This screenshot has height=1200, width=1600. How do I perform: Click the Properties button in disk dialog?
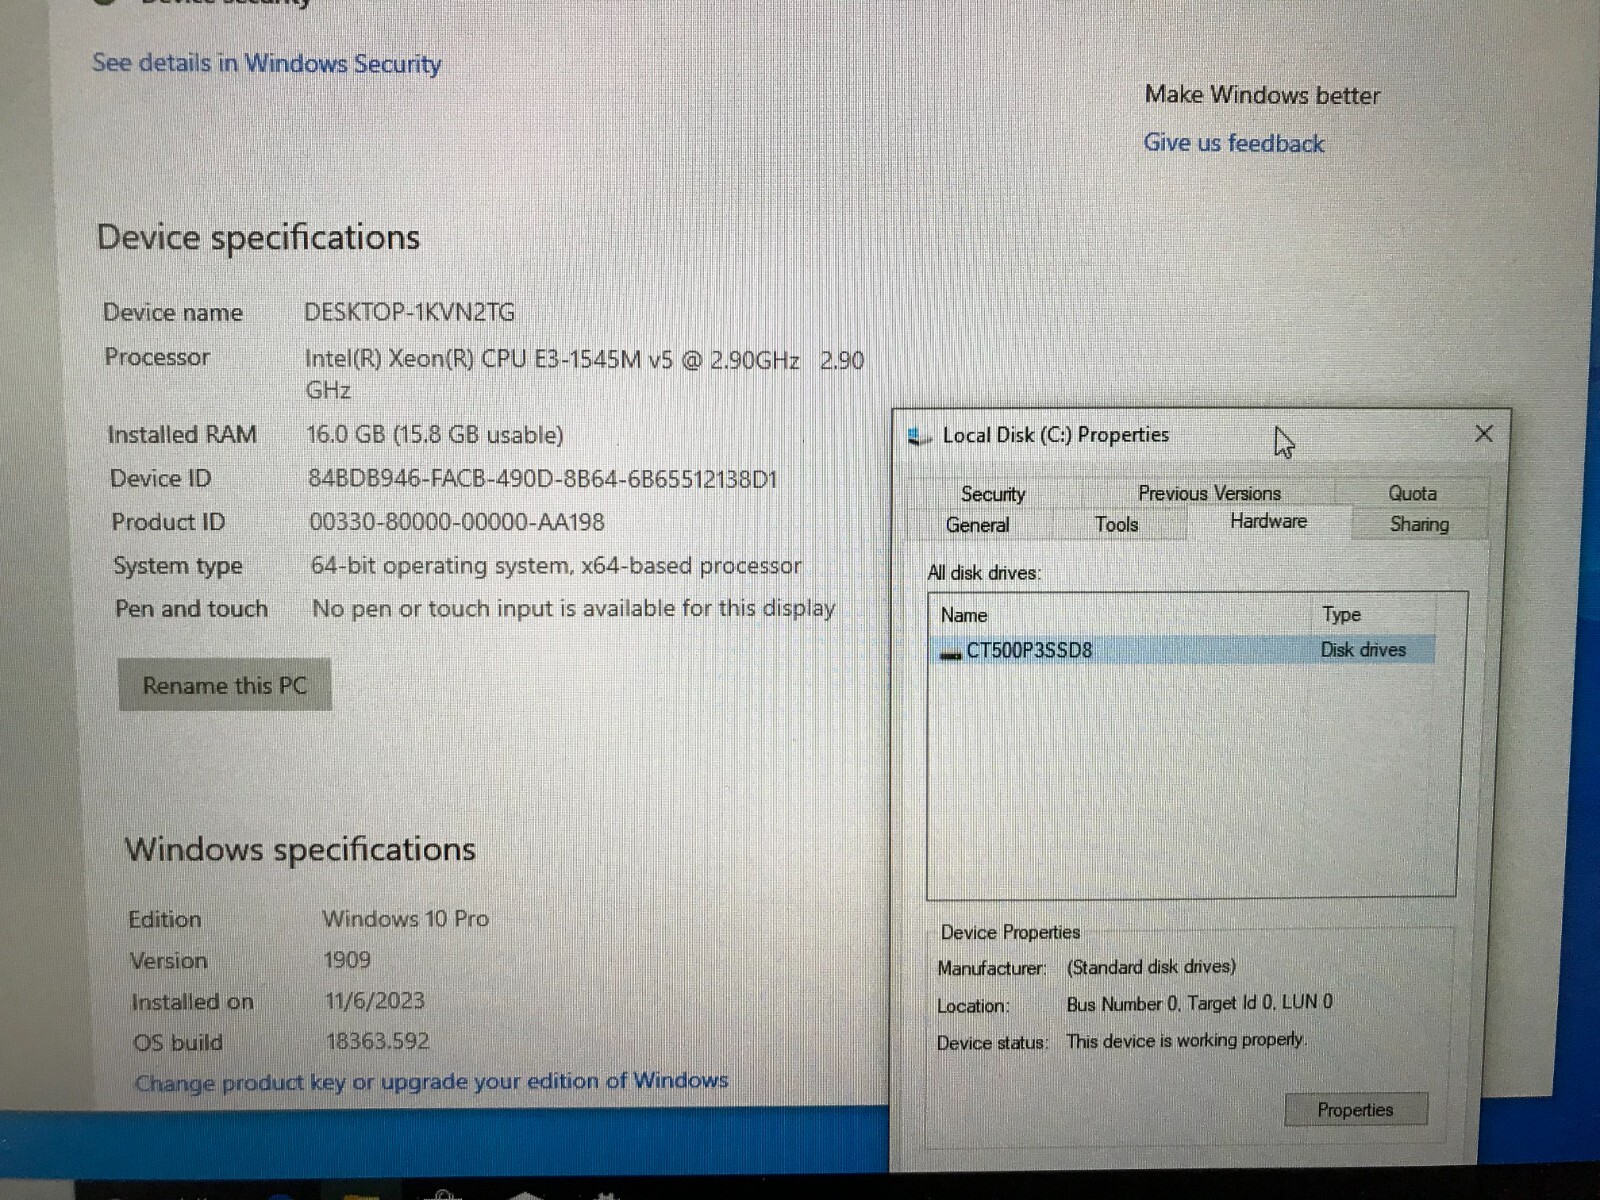pos(1355,1110)
